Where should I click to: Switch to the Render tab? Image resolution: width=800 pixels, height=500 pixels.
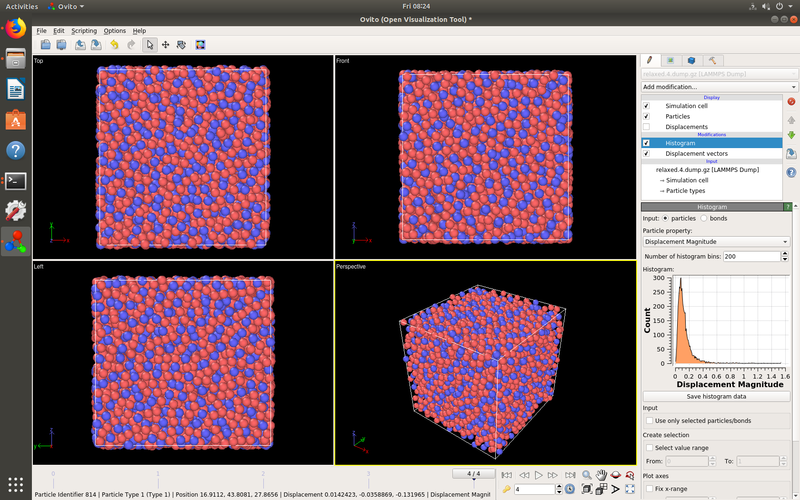tap(671, 60)
